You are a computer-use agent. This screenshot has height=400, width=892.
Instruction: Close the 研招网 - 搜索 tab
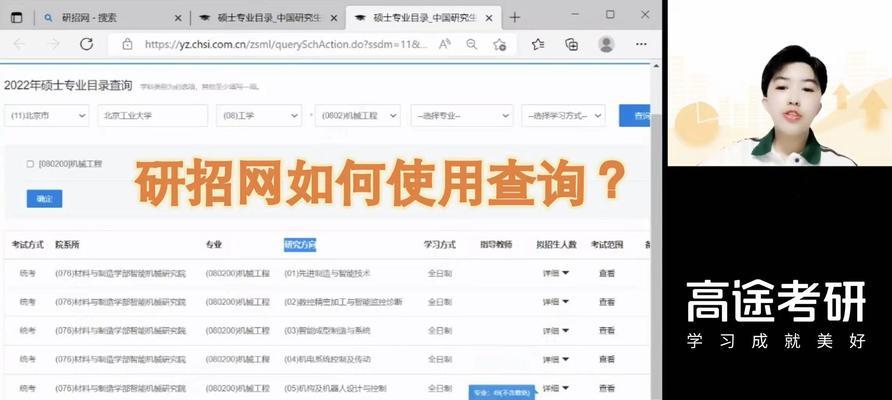177,18
